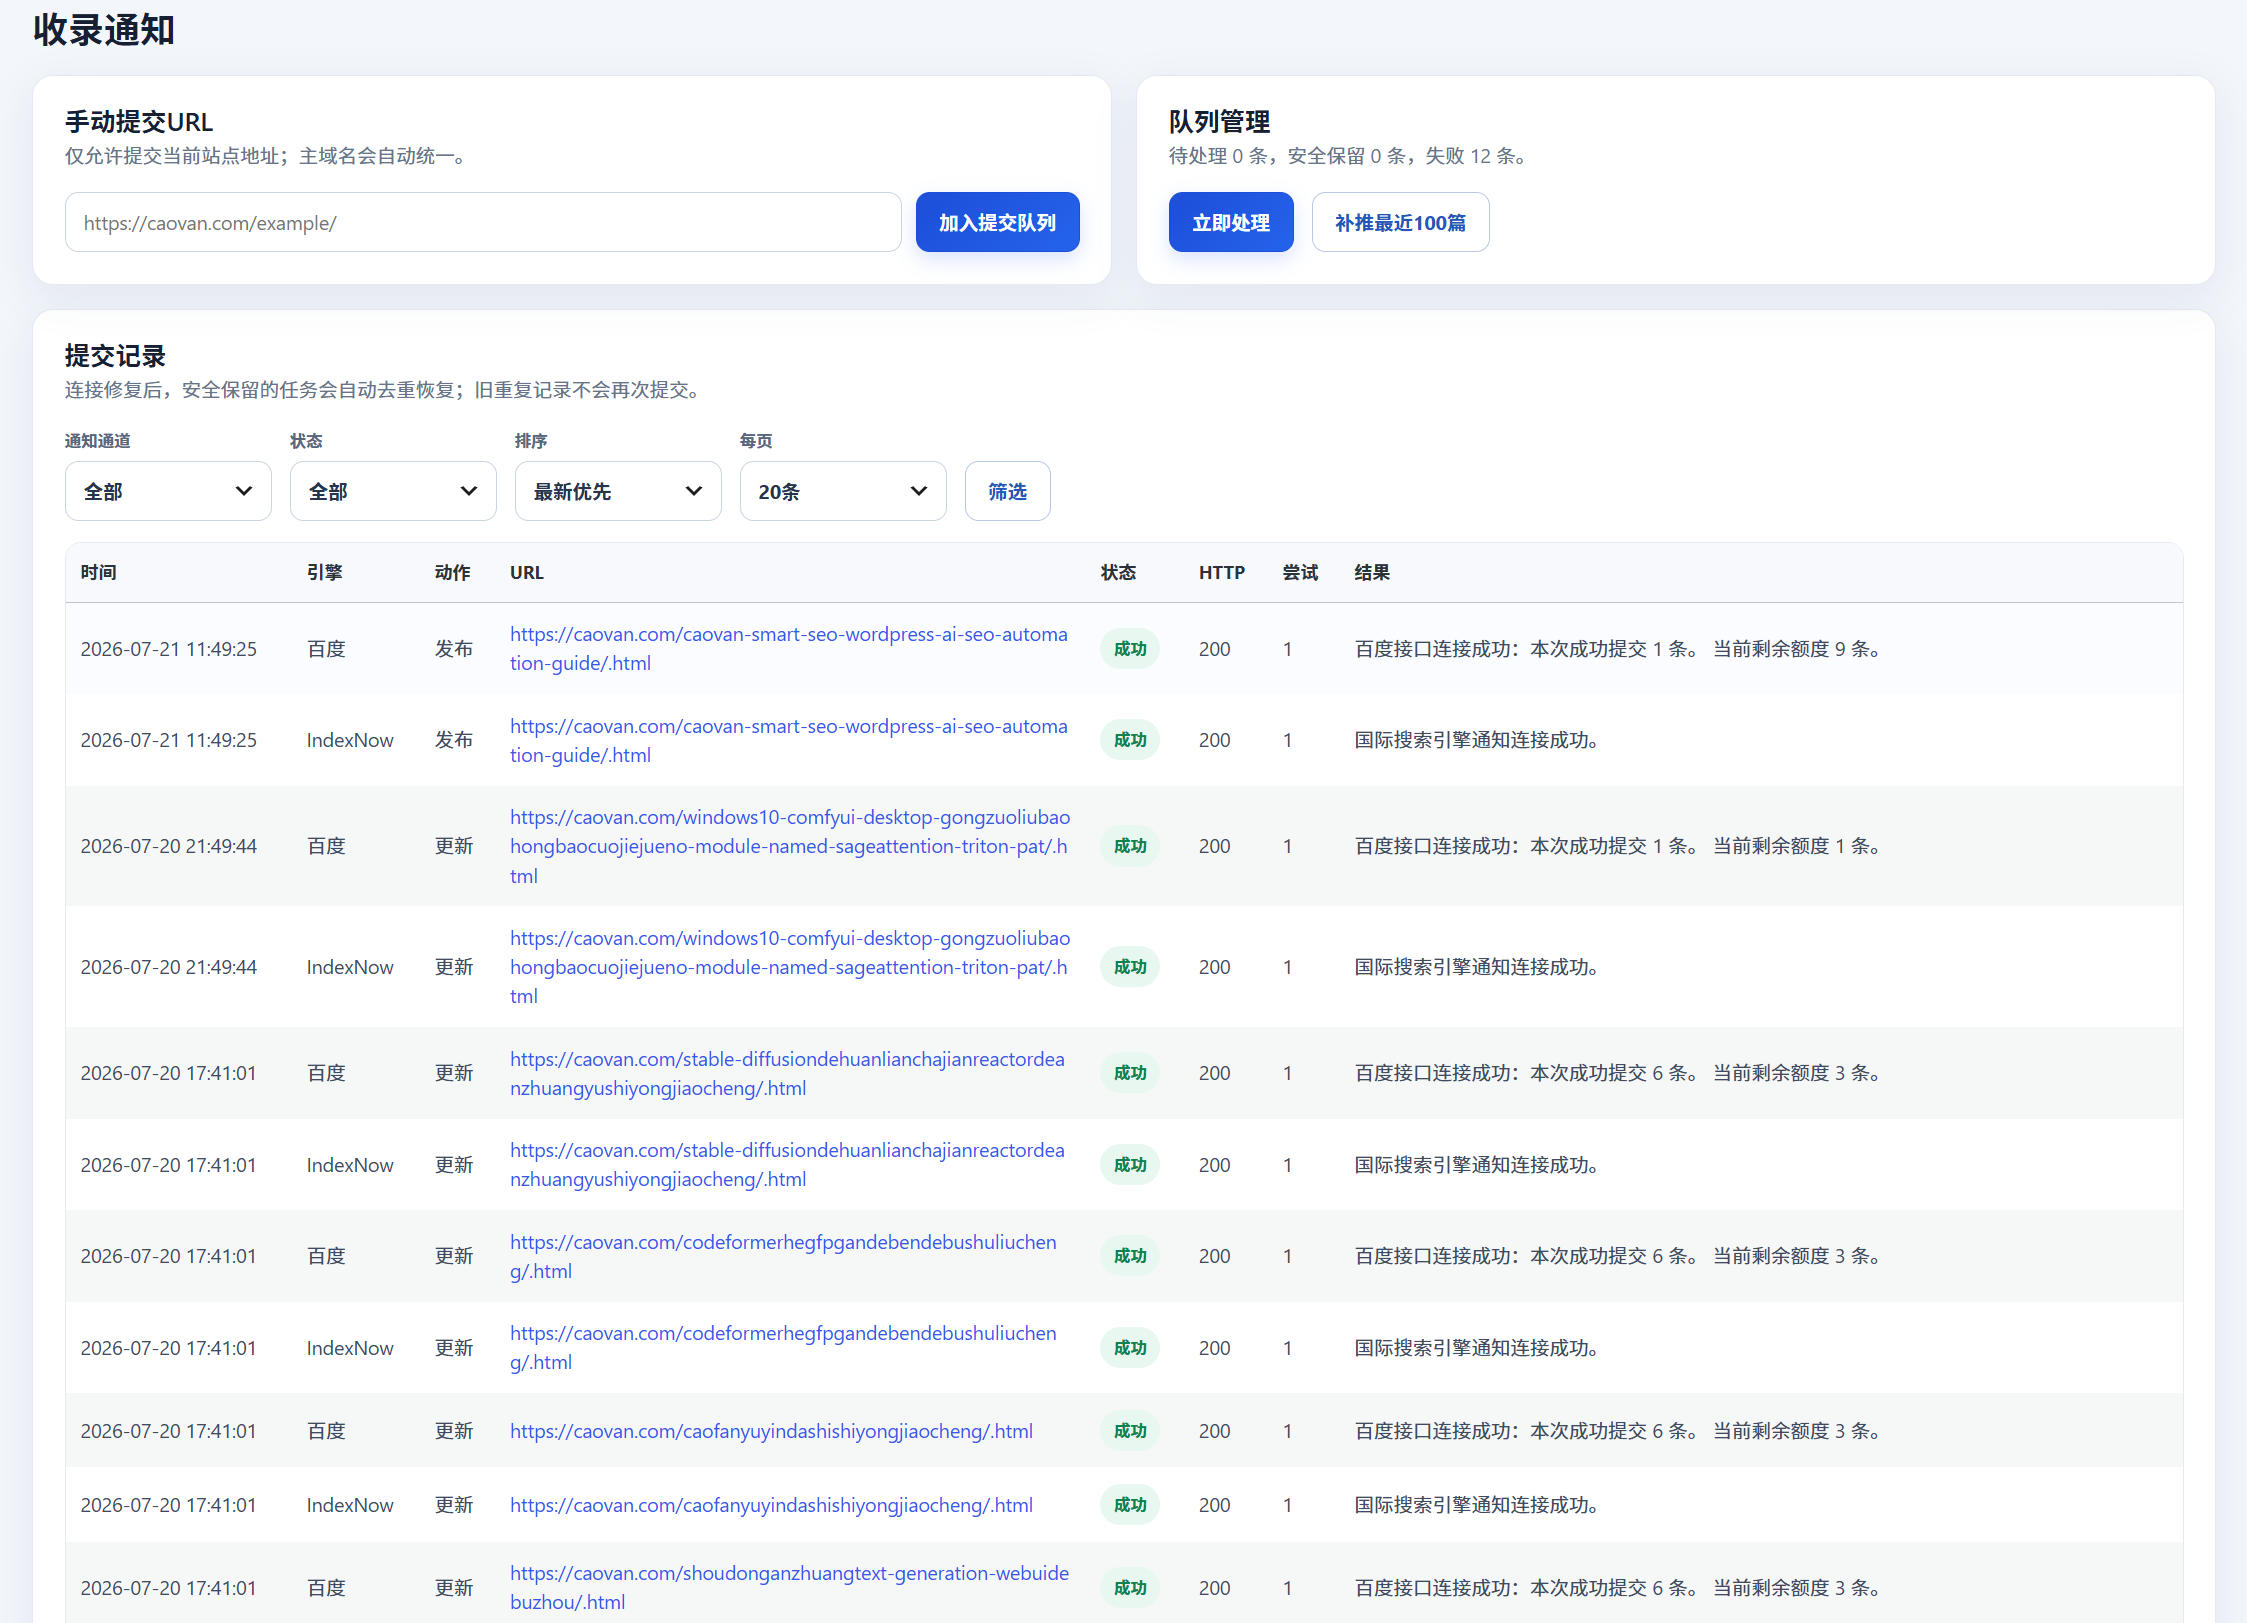Click the 筛选 button
The image size is (2247, 1623).
tap(1007, 491)
